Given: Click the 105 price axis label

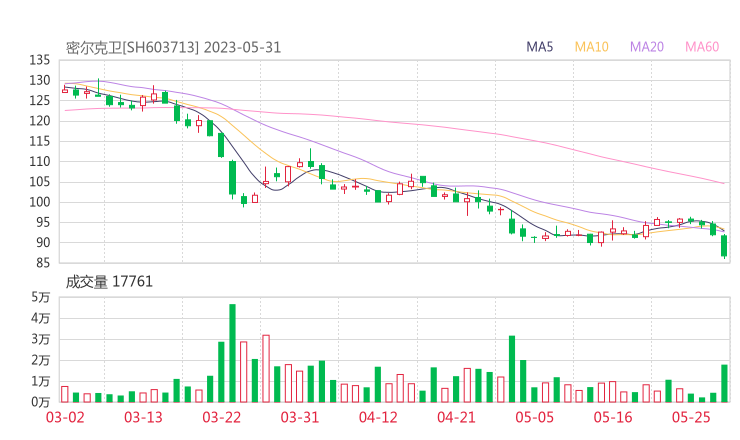Looking at the screenshot, I should click(40, 182).
